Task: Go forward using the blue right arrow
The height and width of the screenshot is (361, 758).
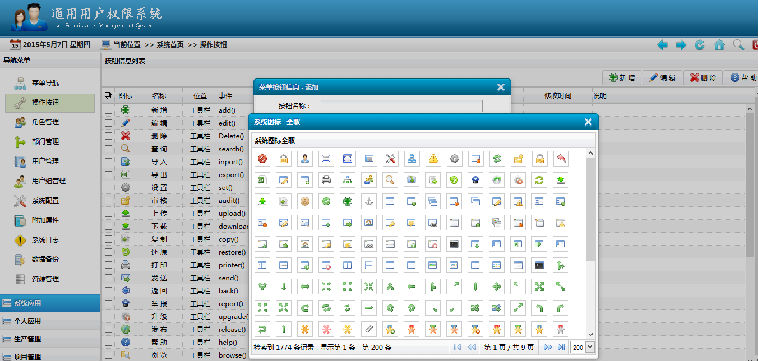Action: coord(681,45)
